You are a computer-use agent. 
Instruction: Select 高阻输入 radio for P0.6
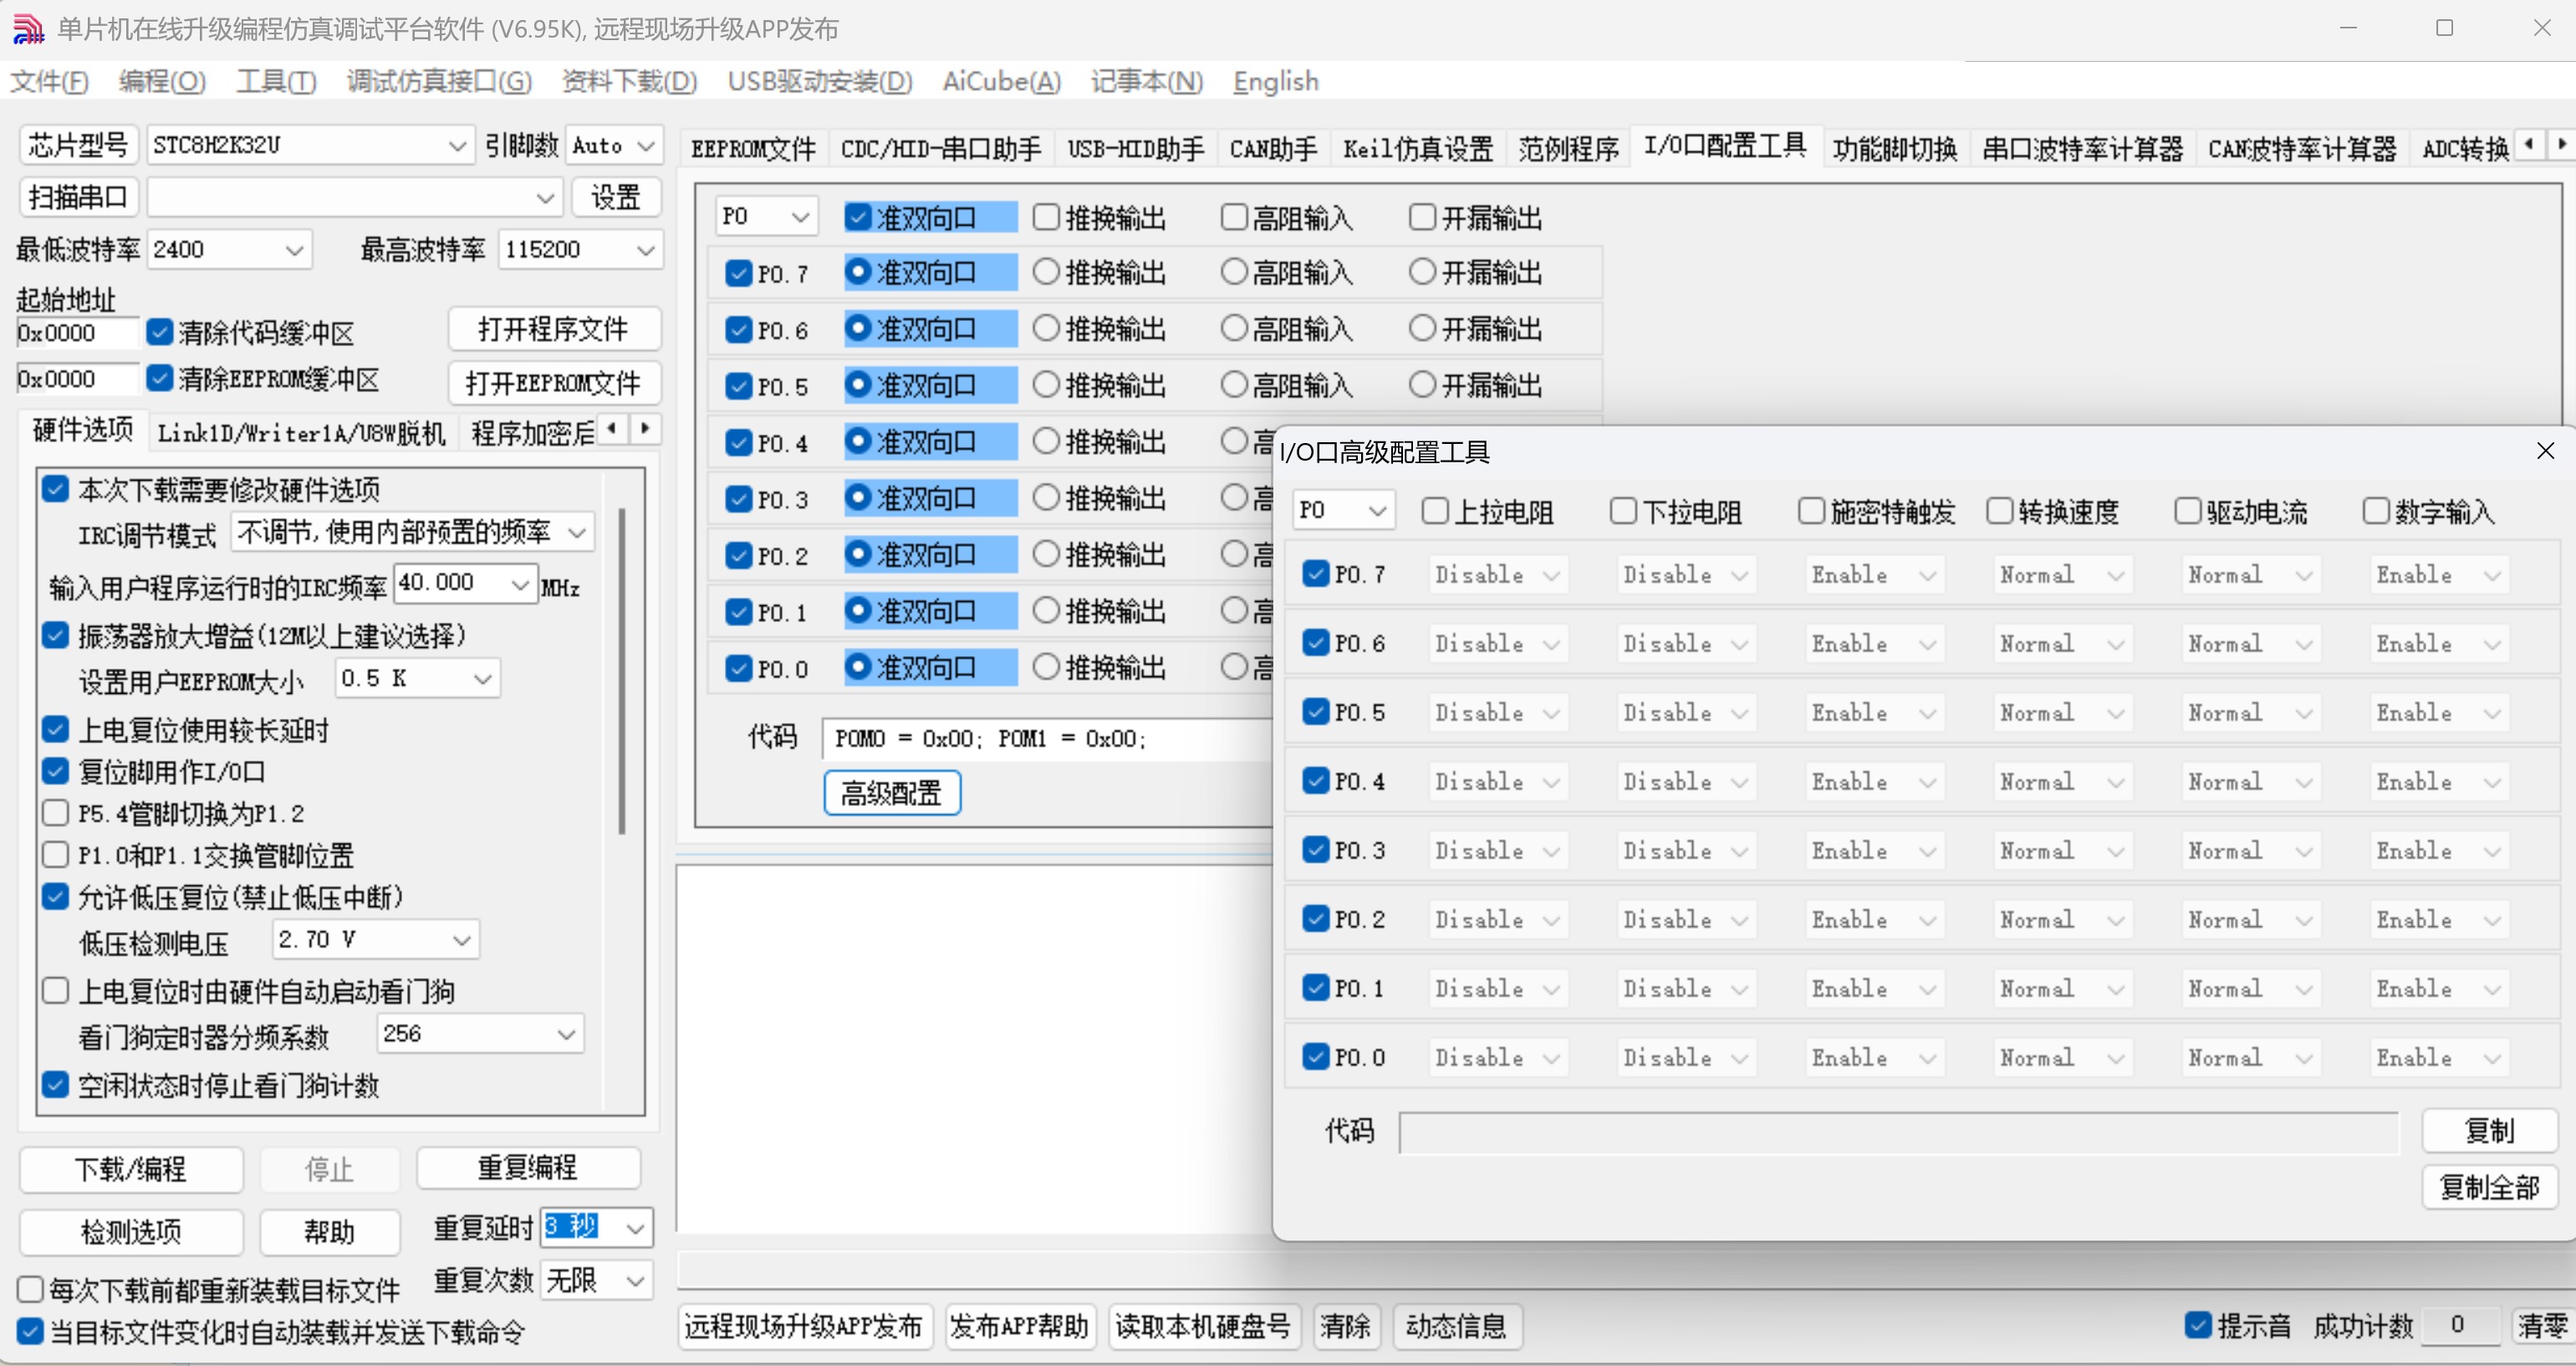[1234, 328]
